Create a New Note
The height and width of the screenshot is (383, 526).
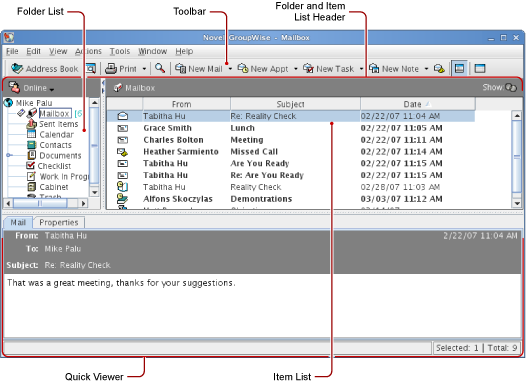click(x=394, y=69)
